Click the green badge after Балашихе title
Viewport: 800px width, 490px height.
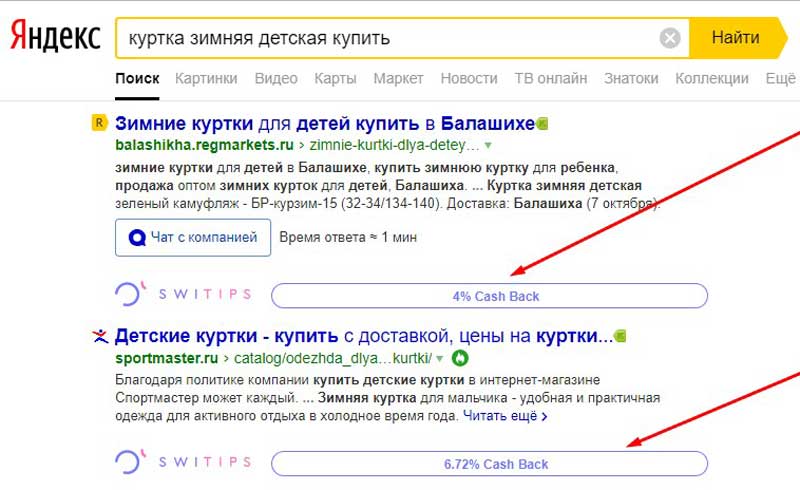click(x=542, y=124)
